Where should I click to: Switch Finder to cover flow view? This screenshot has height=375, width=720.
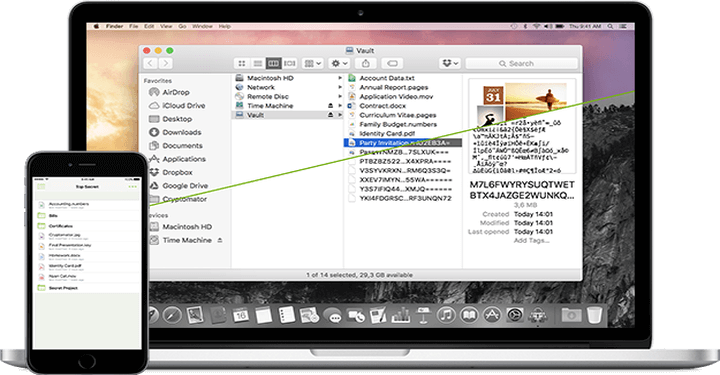290,63
